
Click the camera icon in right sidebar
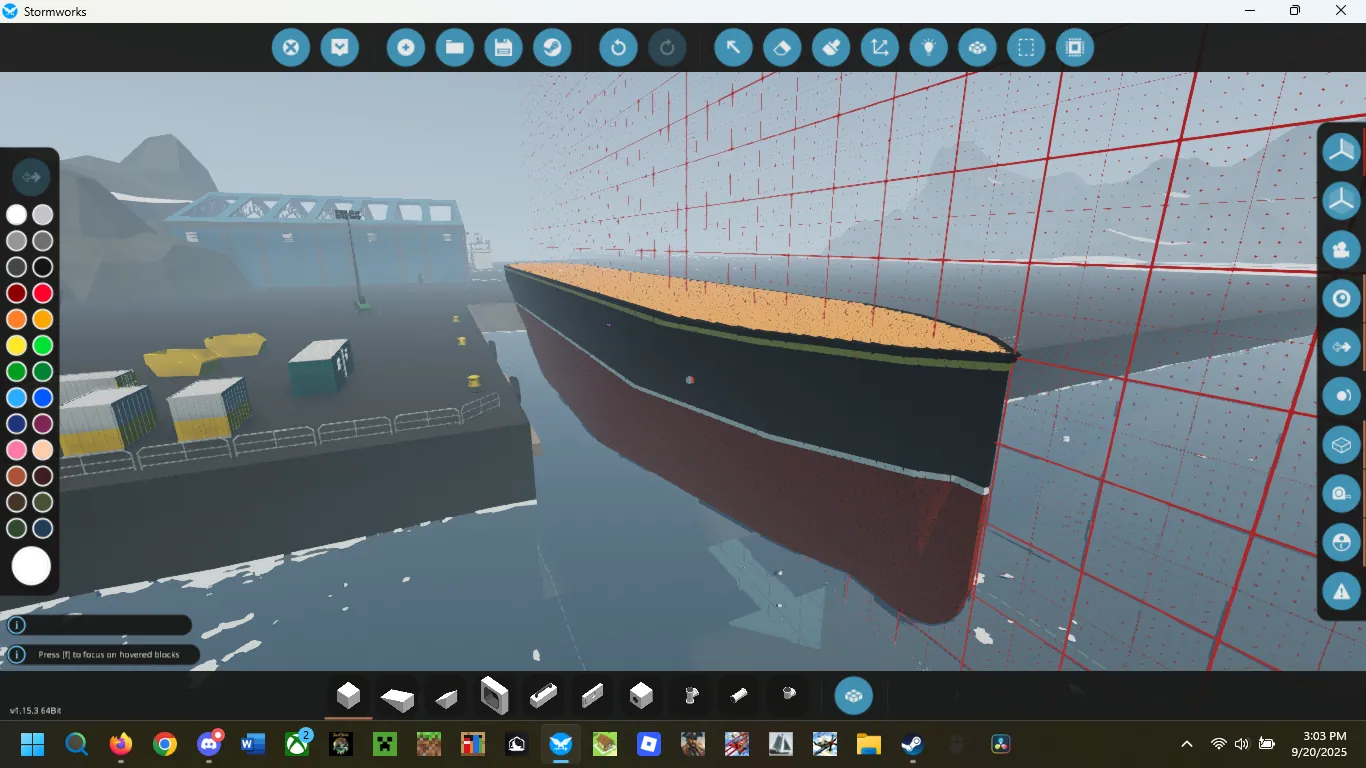[1341, 249]
